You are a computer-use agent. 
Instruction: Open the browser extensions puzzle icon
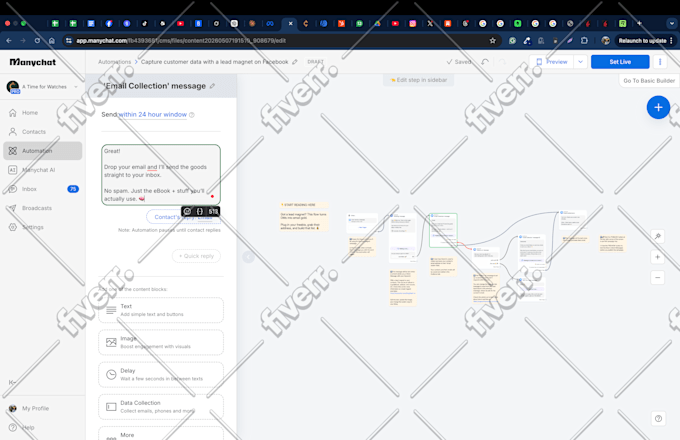(584, 41)
